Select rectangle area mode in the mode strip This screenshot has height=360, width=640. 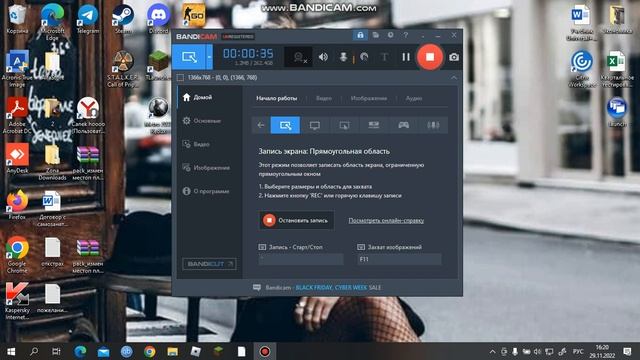[285, 125]
